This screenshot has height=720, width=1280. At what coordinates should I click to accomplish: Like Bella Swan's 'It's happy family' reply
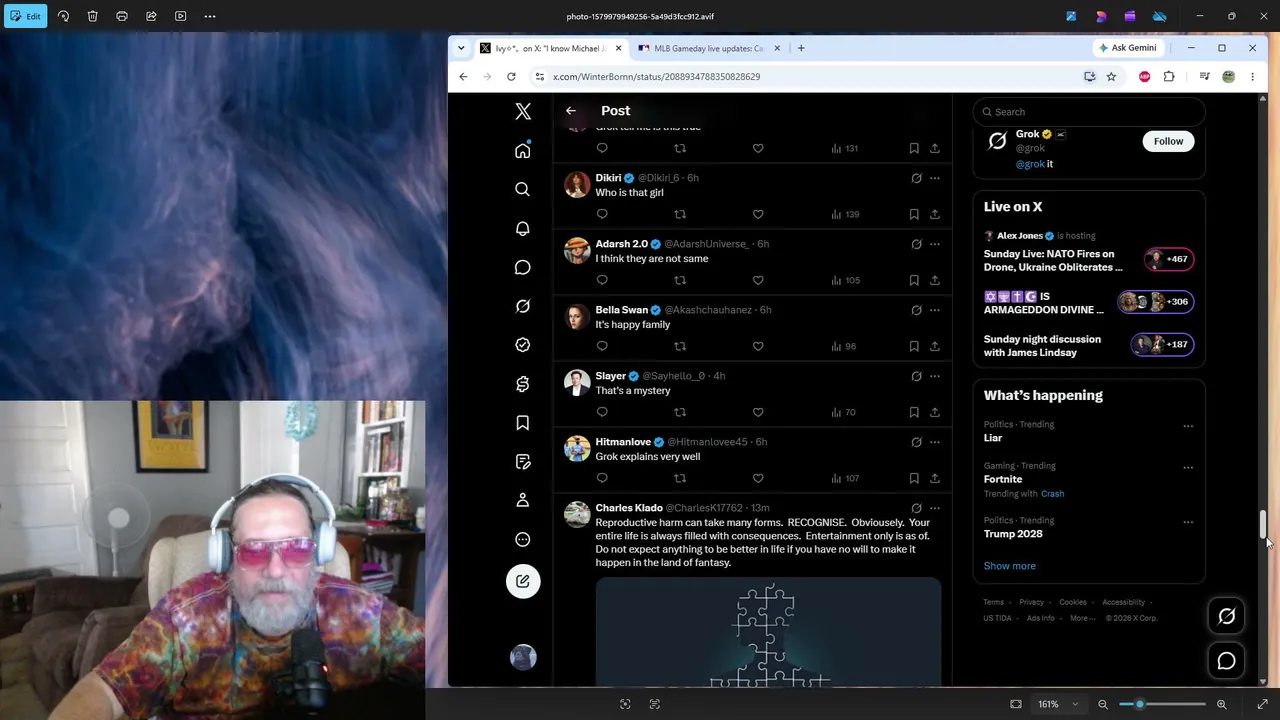click(758, 346)
